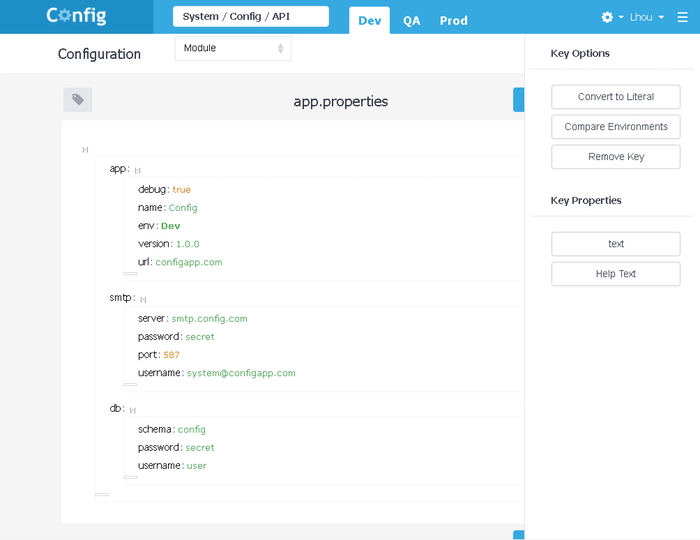Image resolution: width=700 pixels, height=540 pixels.
Task: Collapse the root tree toggle
Action: click(85, 150)
